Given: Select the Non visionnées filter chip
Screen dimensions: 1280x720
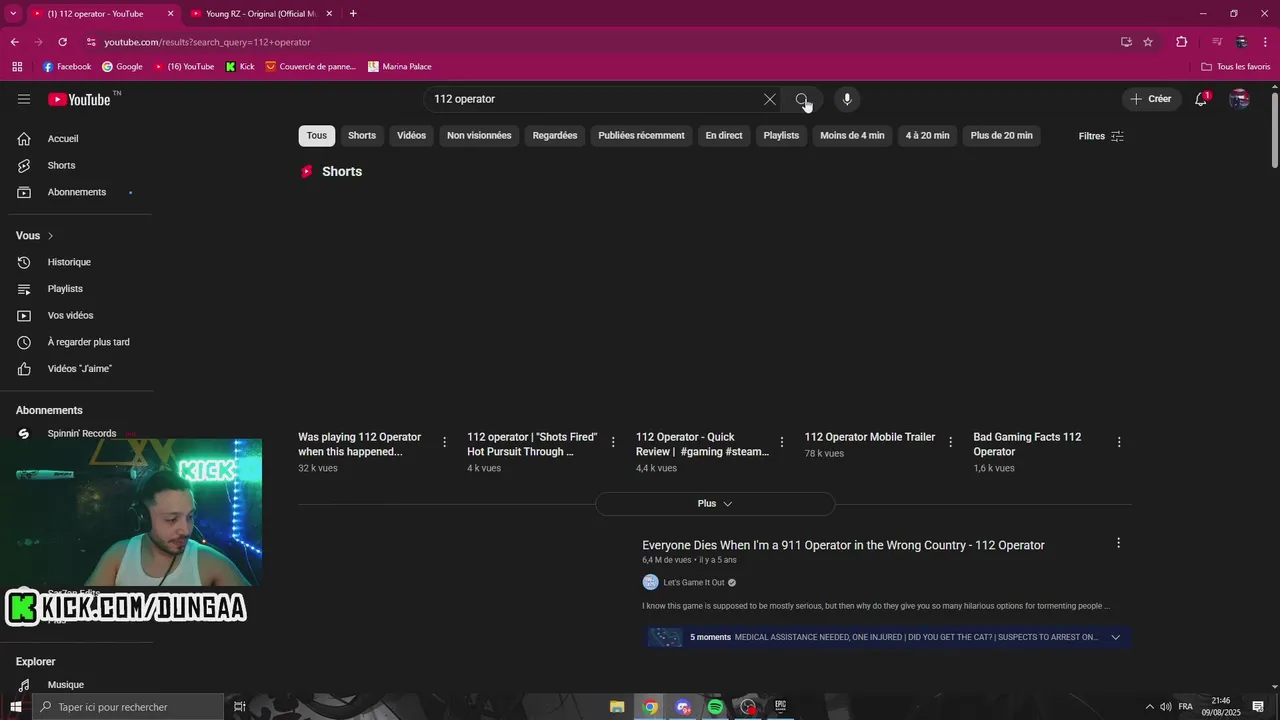Looking at the screenshot, I should coord(479,136).
